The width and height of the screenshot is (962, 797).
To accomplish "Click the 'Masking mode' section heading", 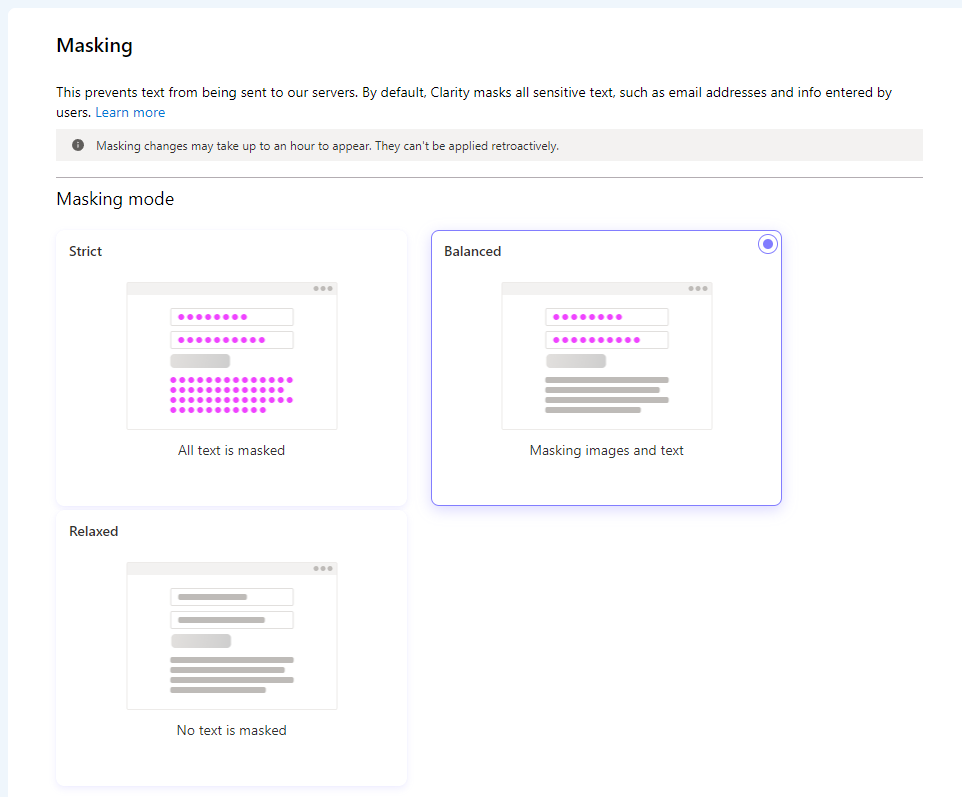I will click(115, 199).
